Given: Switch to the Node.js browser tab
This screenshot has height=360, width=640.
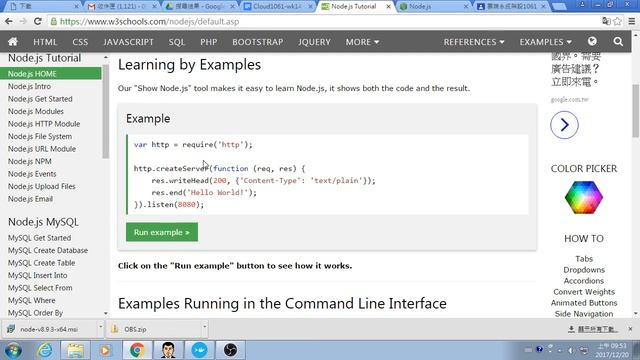Looking at the screenshot, I should pos(433,7).
